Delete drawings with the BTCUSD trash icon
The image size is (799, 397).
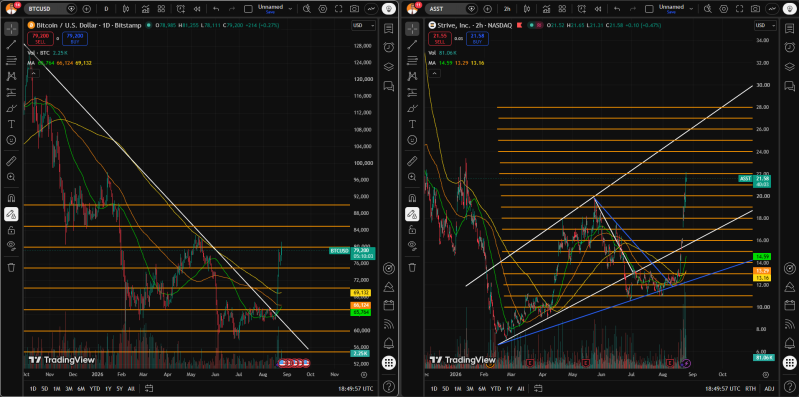(11, 267)
